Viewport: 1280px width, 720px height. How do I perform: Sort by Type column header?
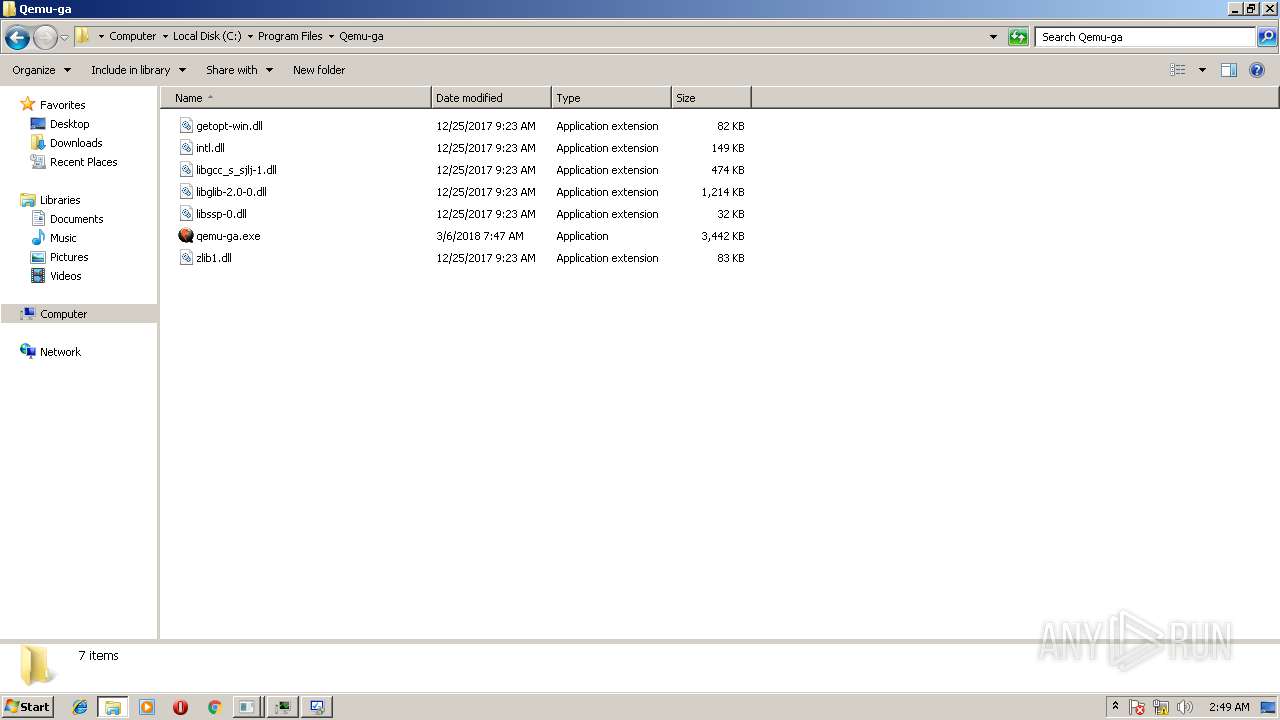[x=611, y=98]
